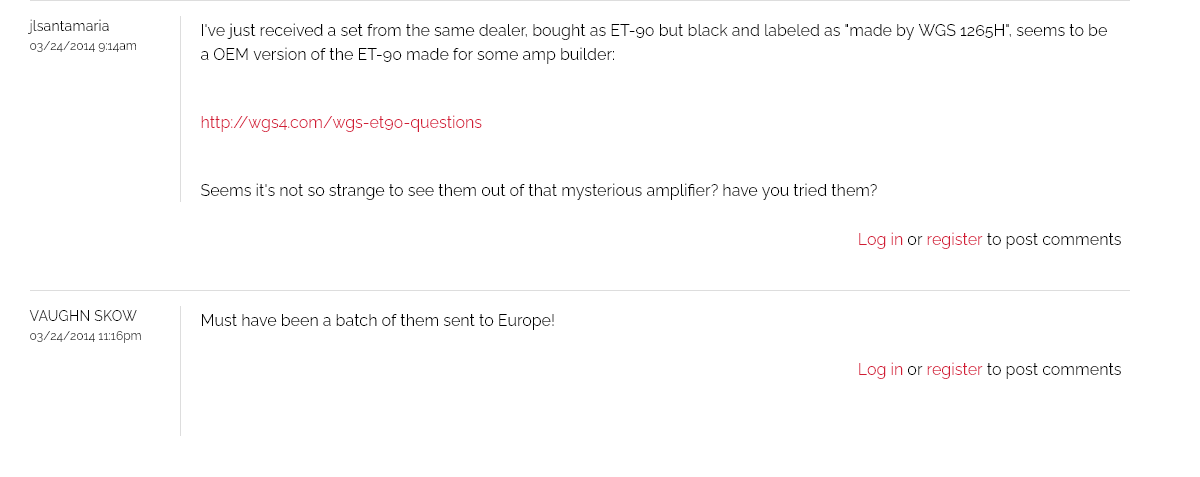The height and width of the screenshot is (477, 1200).
Task: Click the 03/24/2014 9:14am timestamp
Action: coord(83,46)
